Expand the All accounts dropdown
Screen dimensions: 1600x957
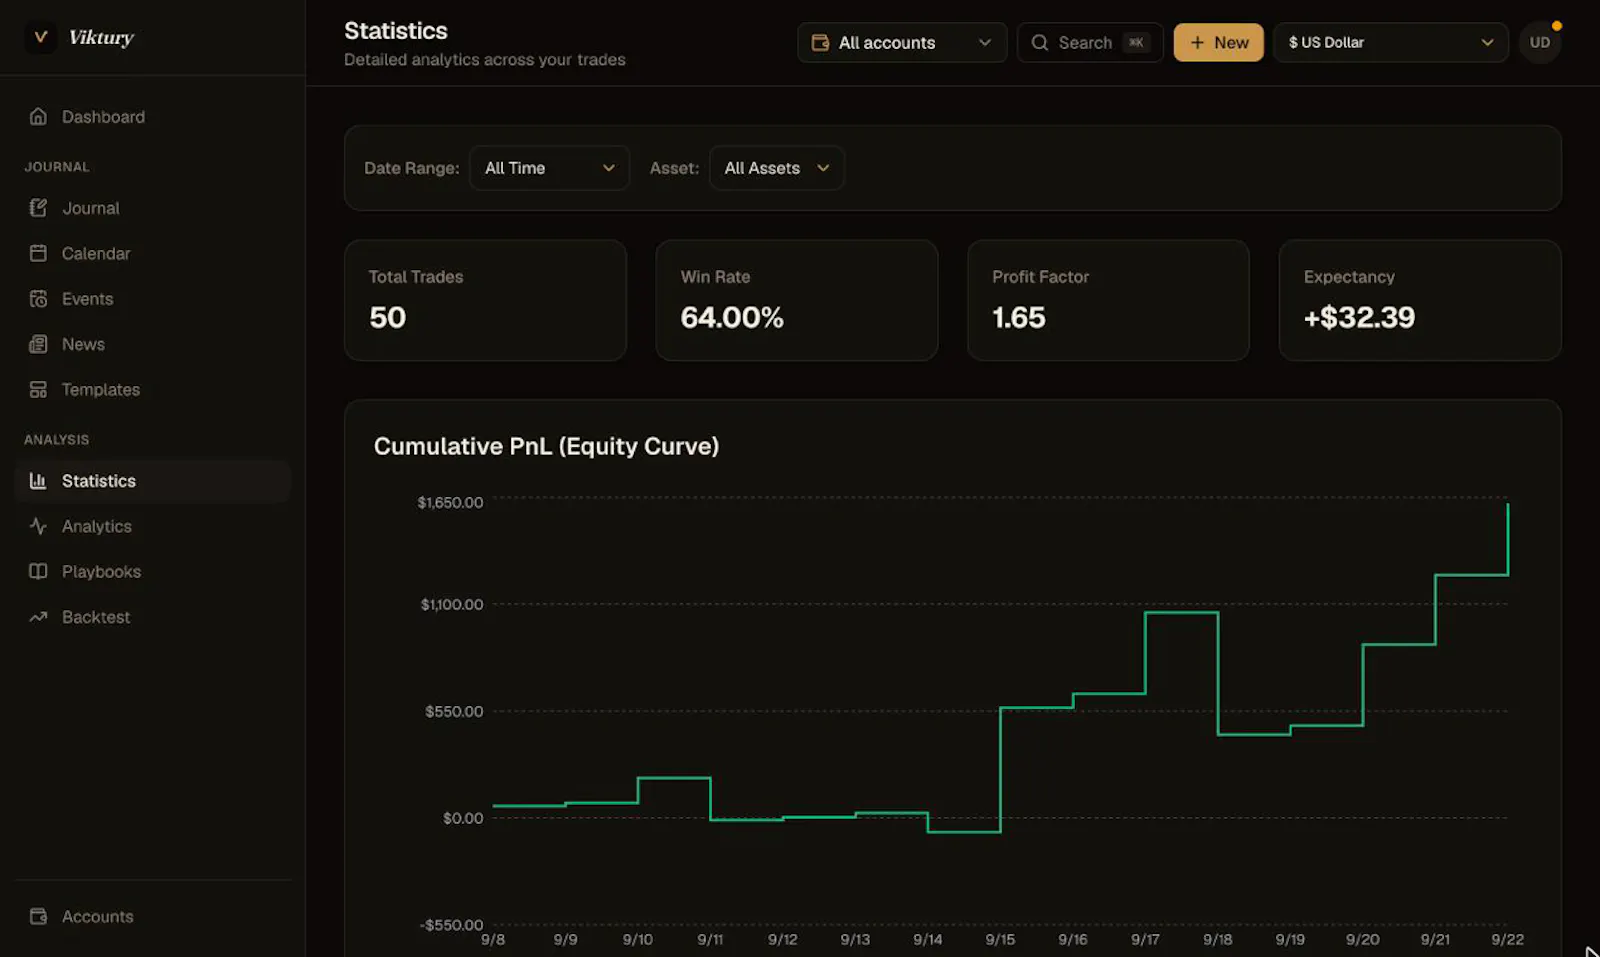(902, 43)
